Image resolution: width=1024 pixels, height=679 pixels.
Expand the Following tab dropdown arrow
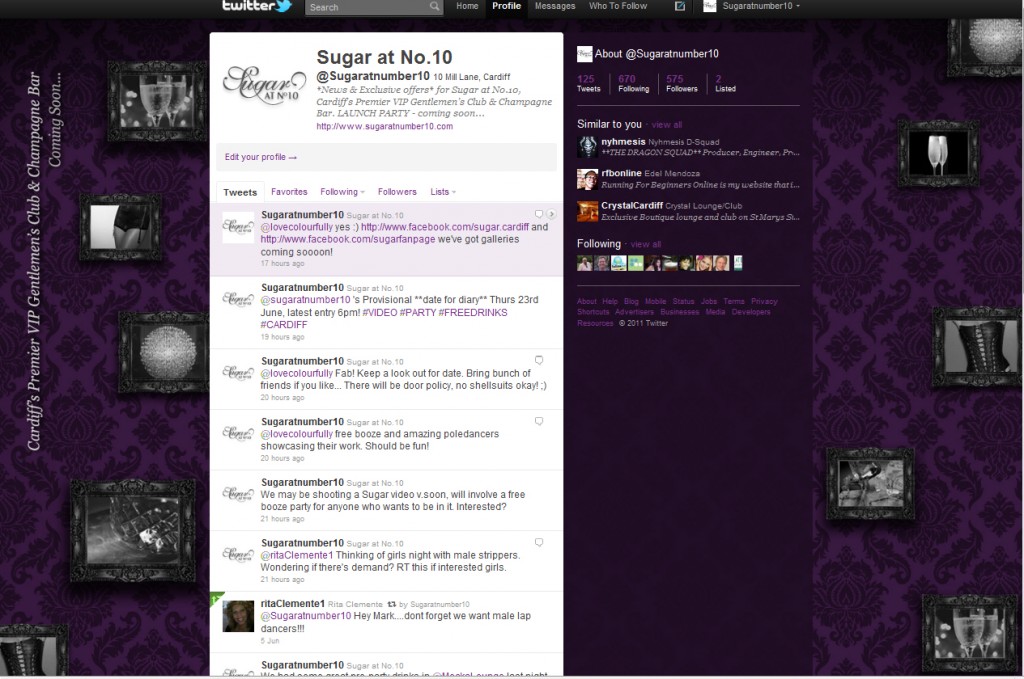tap(362, 193)
